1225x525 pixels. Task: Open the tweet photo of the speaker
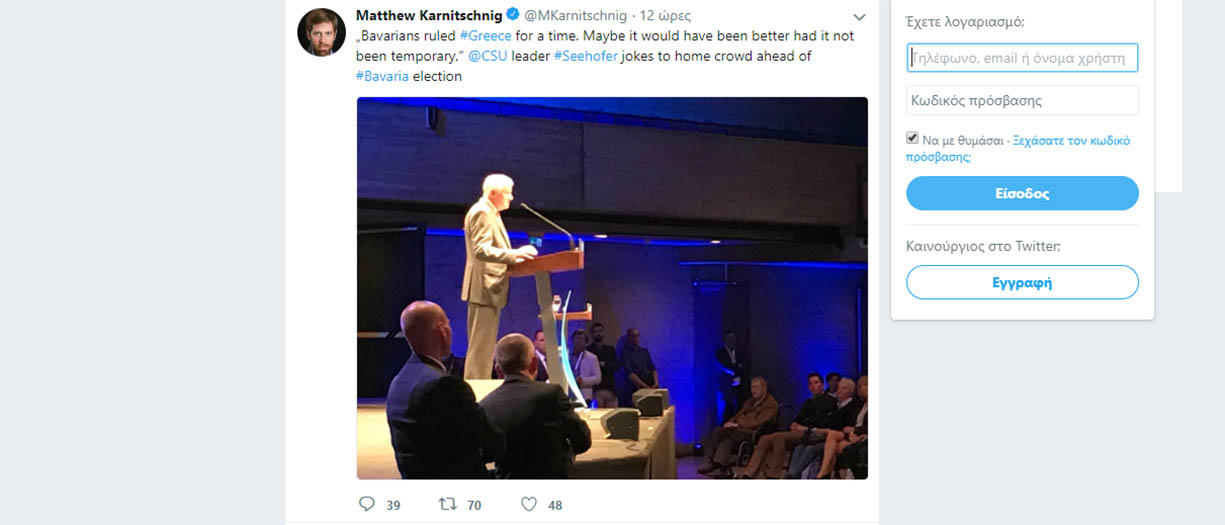coord(612,288)
